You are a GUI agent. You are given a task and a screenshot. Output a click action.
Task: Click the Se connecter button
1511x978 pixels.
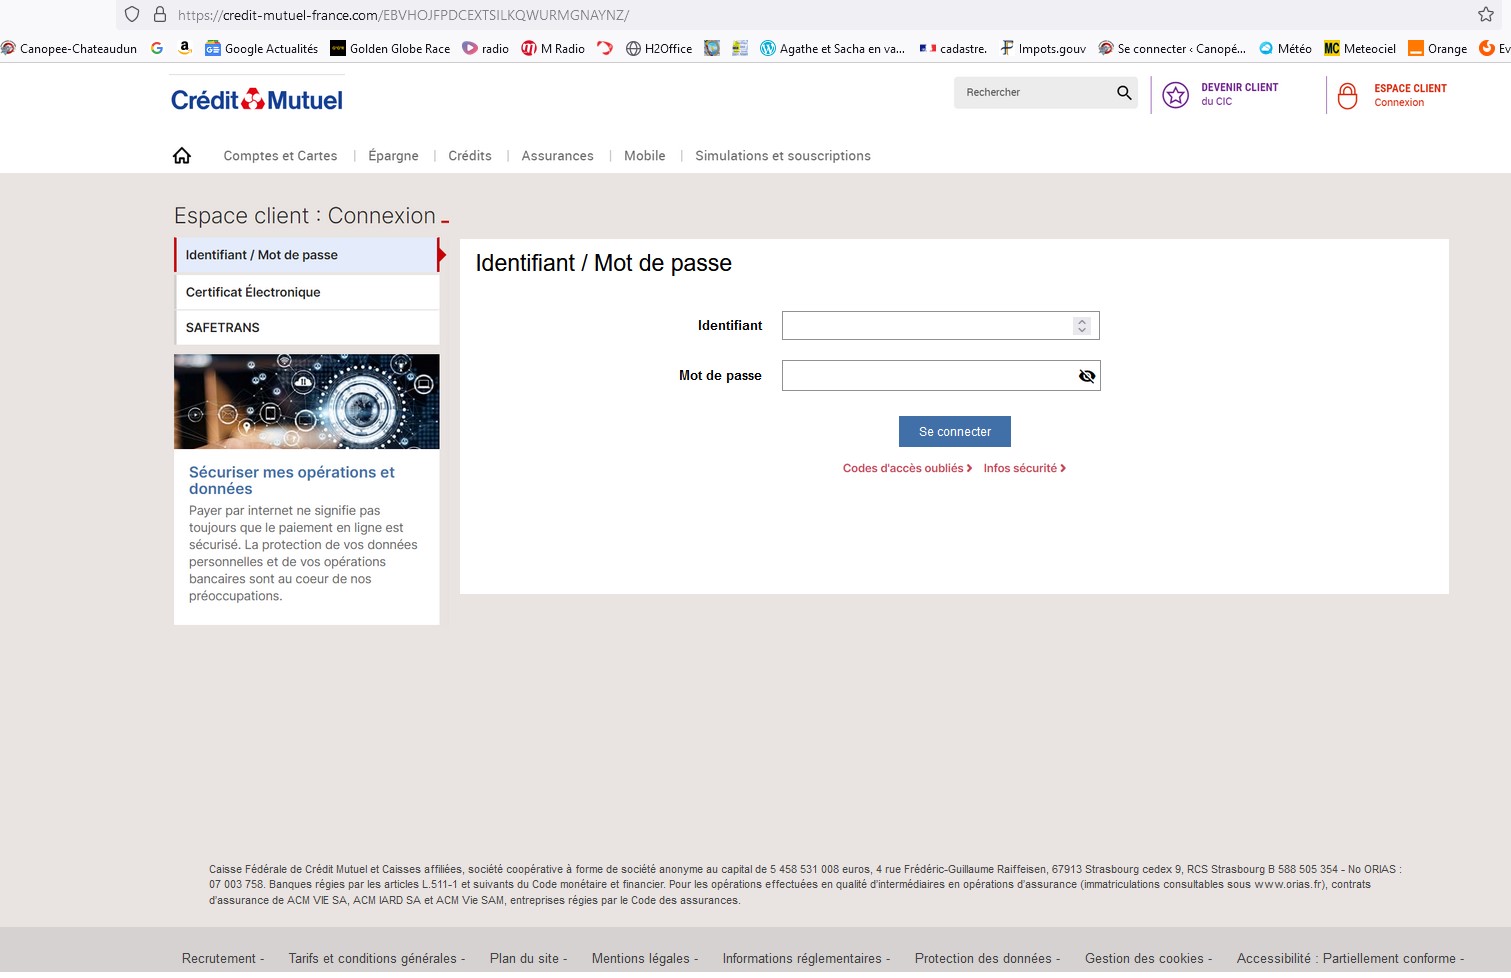(955, 431)
